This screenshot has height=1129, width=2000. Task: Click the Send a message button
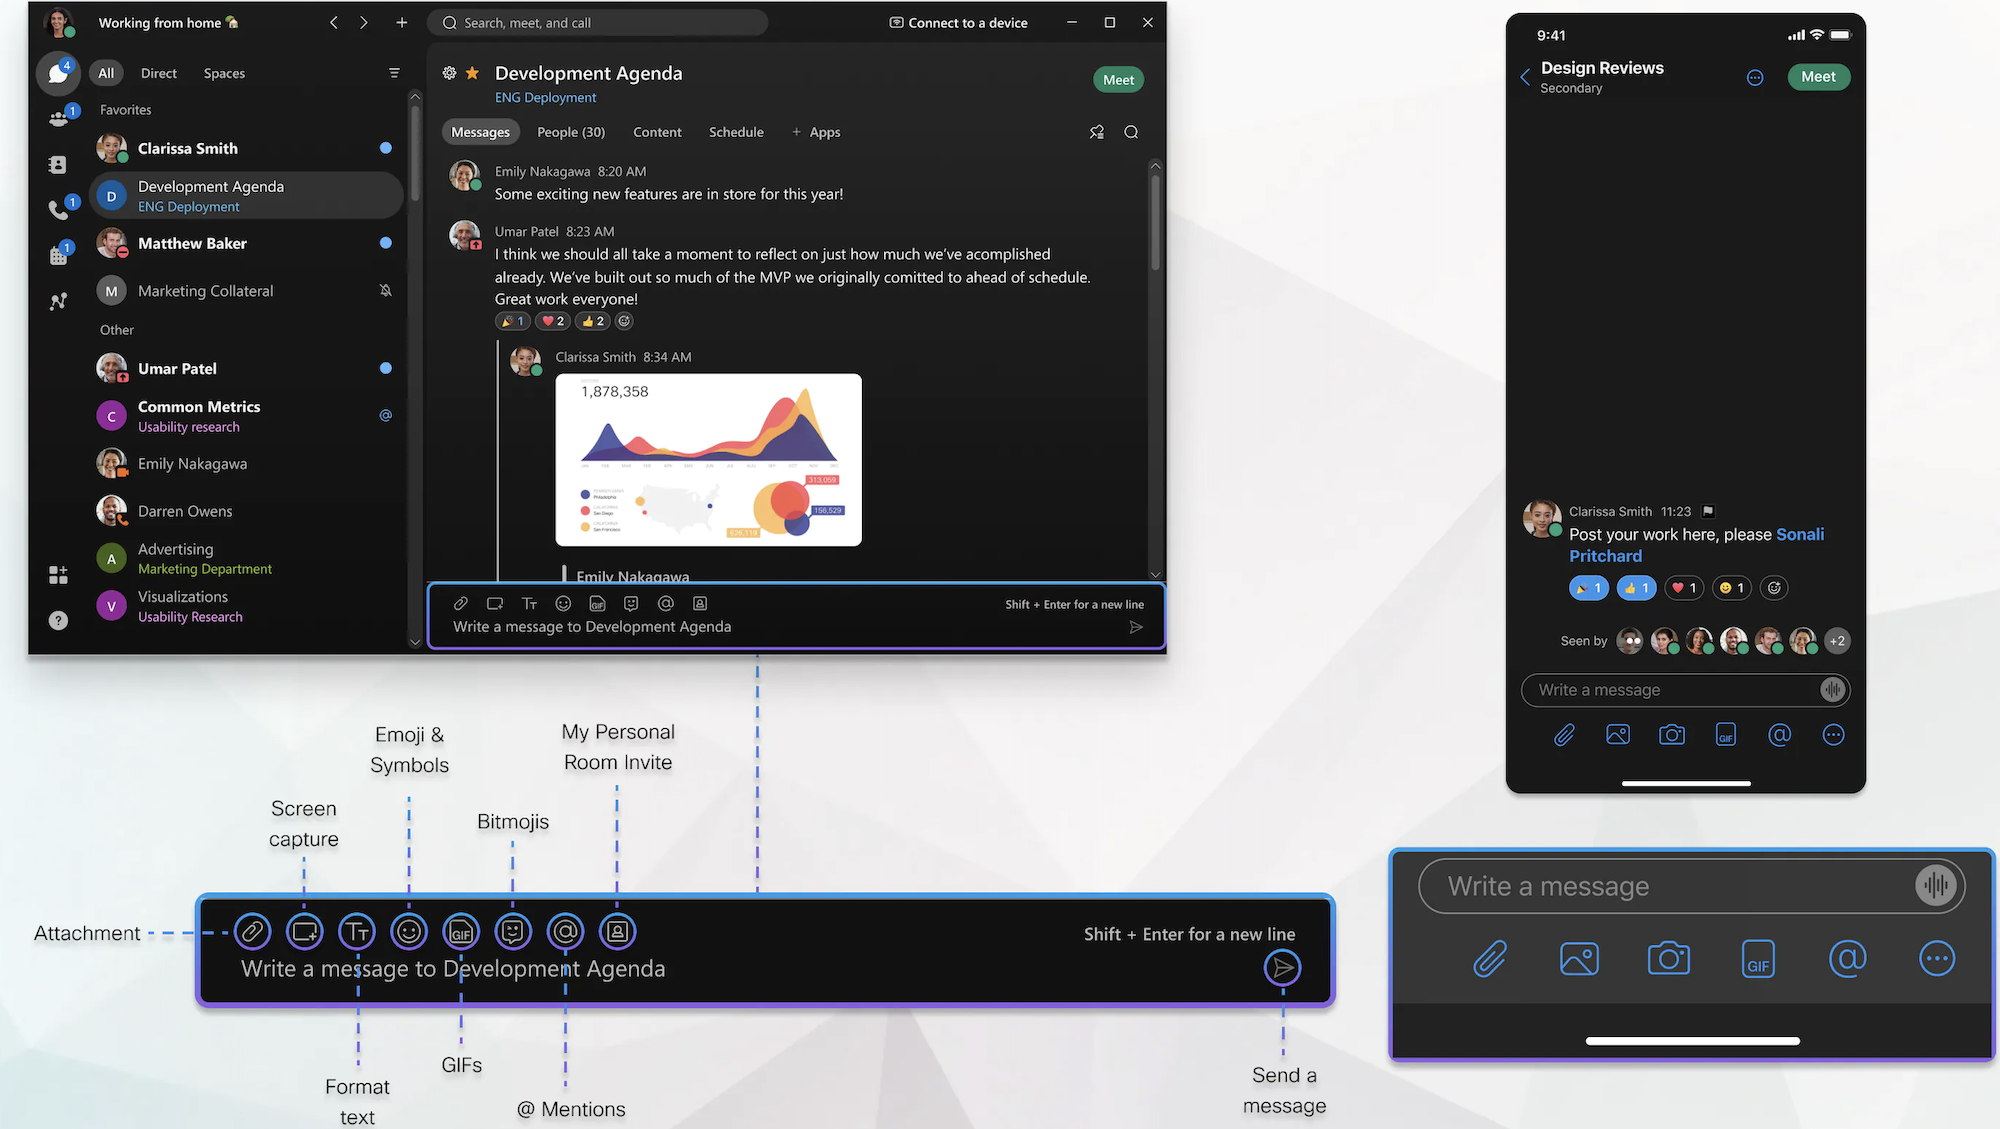coord(1280,967)
